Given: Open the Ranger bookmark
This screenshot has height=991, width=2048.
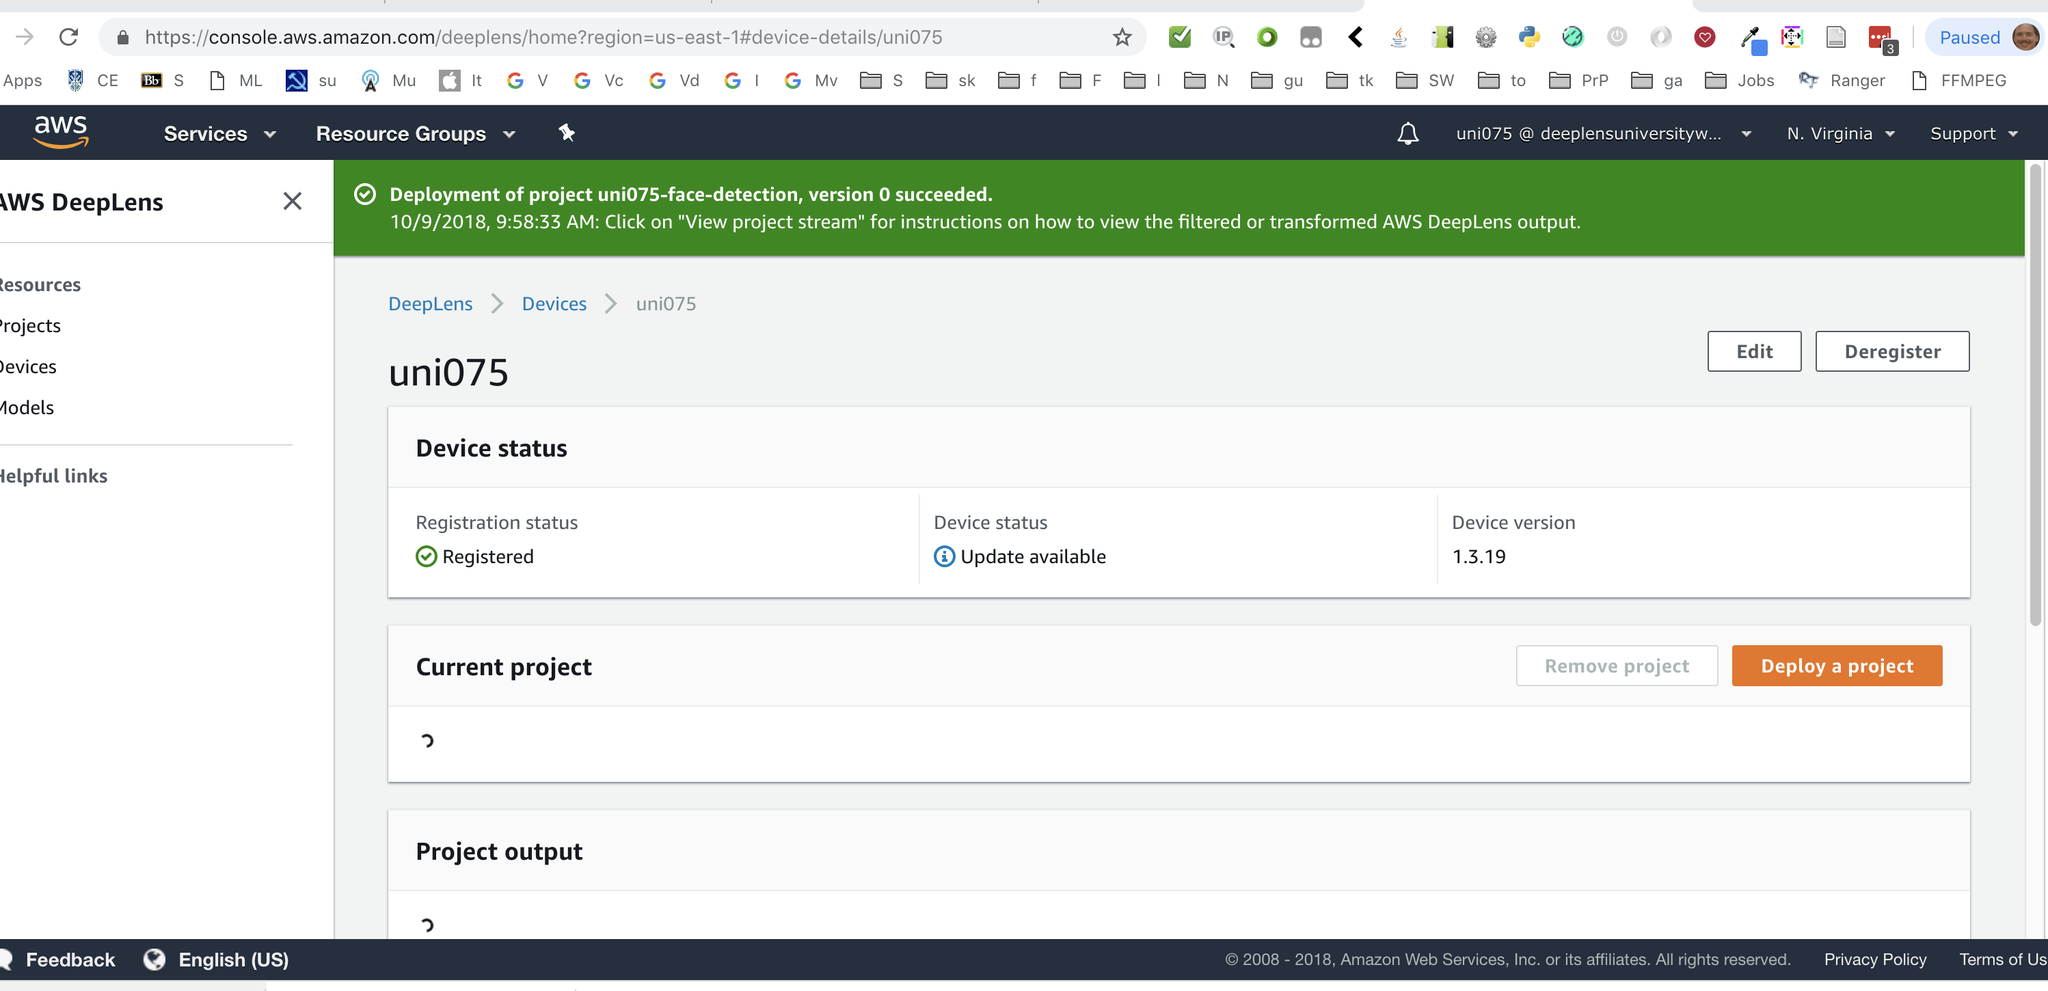Looking at the screenshot, I should pos(1841,80).
